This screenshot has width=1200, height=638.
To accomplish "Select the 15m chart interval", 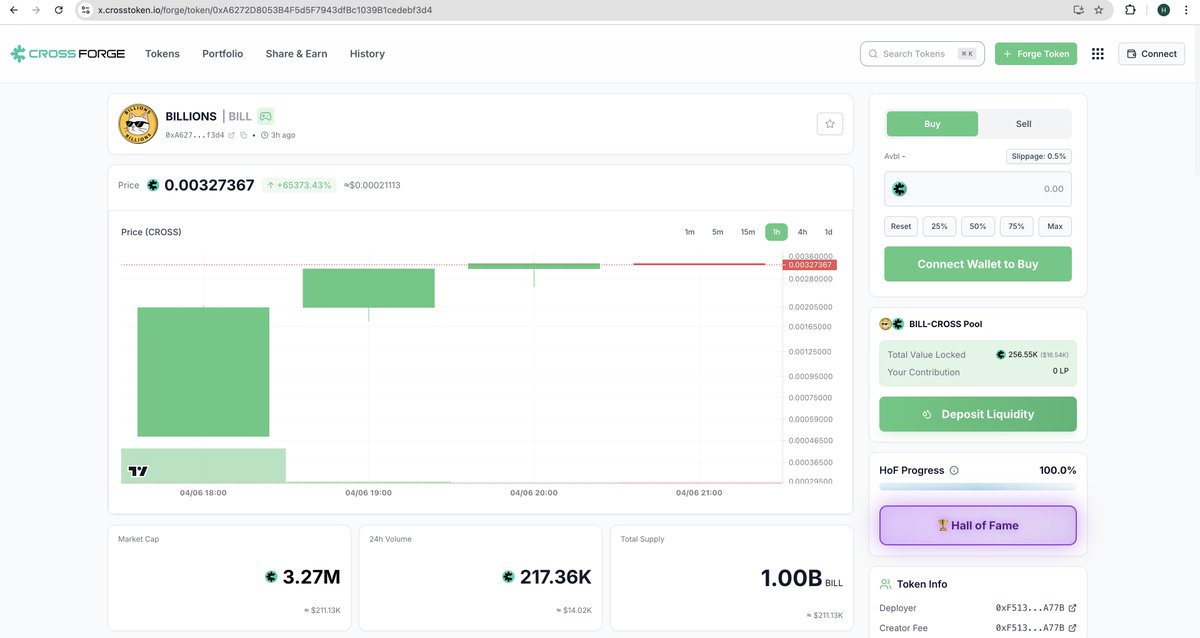I will (x=748, y=232).
